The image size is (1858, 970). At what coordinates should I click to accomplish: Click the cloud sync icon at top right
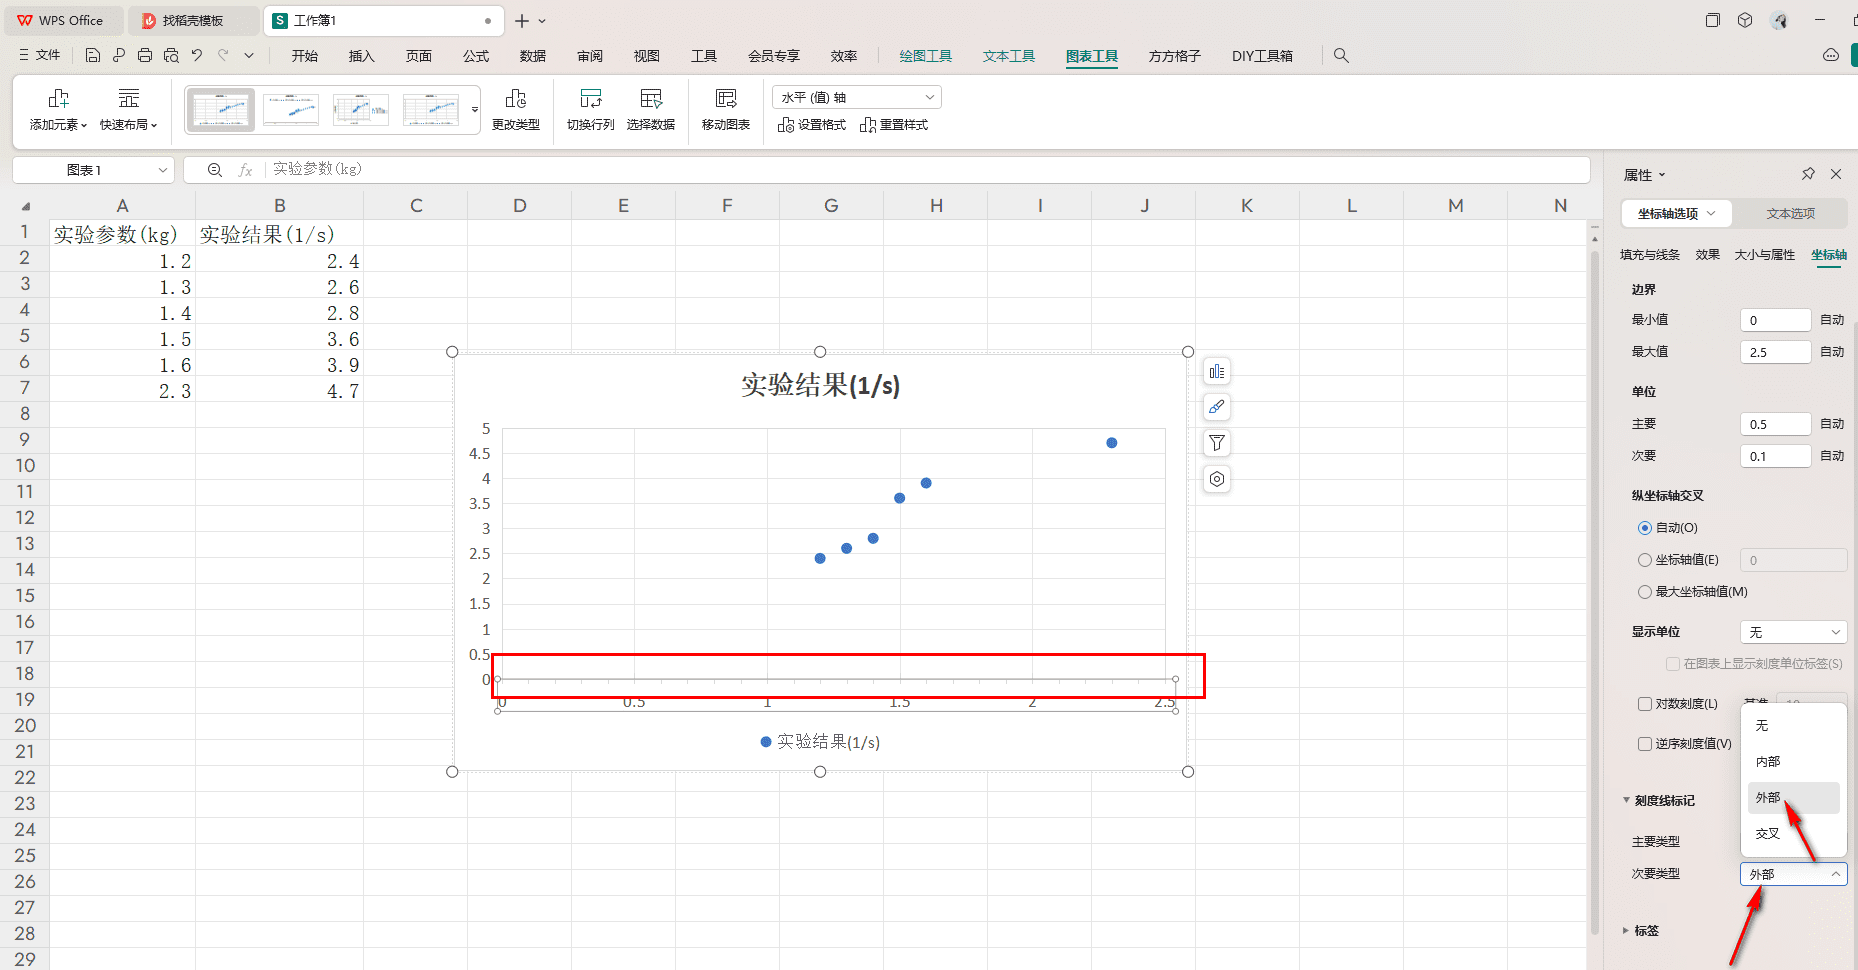1831,56
